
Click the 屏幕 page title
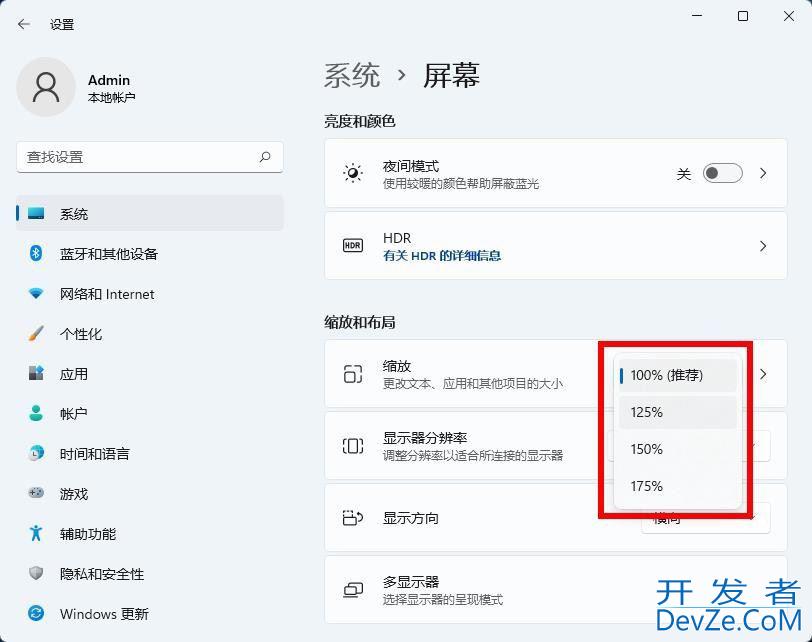(x=451, y=75)
